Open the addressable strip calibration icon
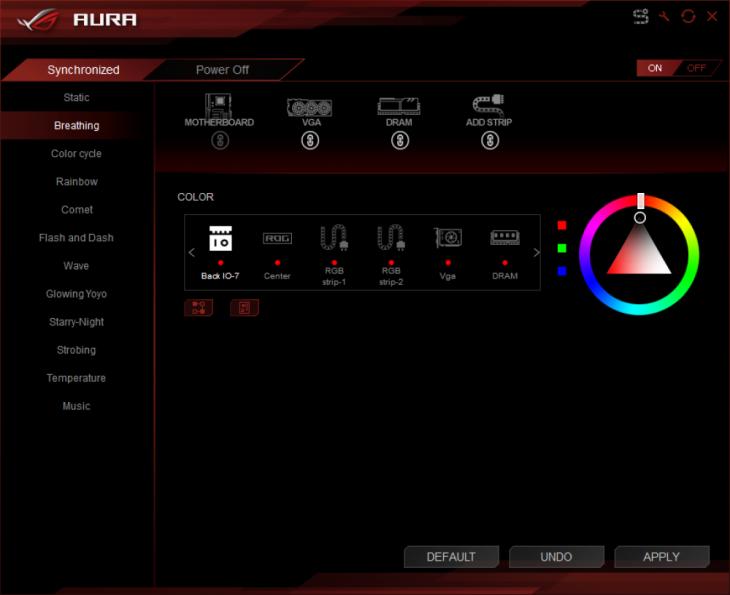The width and height of the screenshot is (730, 595). click(x=641, y=17)
